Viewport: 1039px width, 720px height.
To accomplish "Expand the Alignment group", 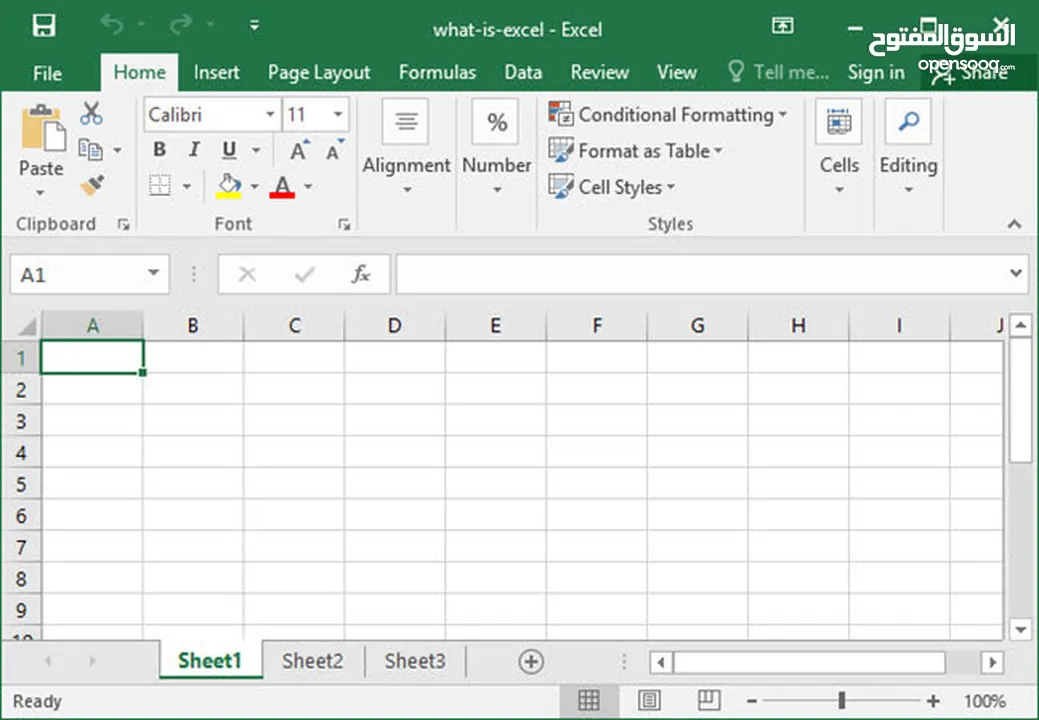I will pos(406,146).
